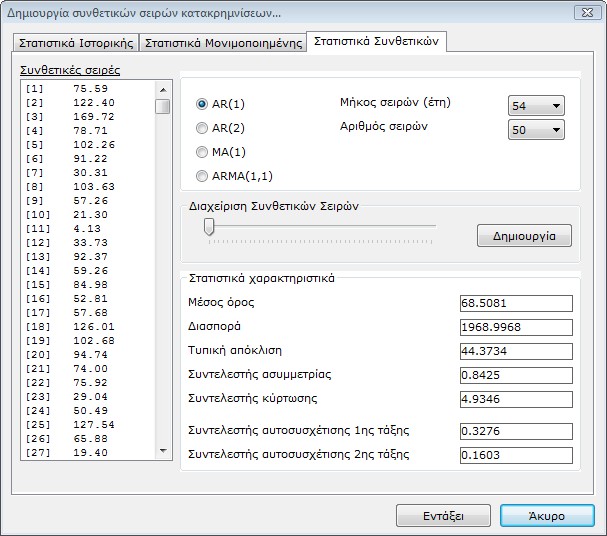Expand the Αριθμός σειρών dropdown
Image resolution: width=607 pixels, height=536 pixels.
coord(537,130)
